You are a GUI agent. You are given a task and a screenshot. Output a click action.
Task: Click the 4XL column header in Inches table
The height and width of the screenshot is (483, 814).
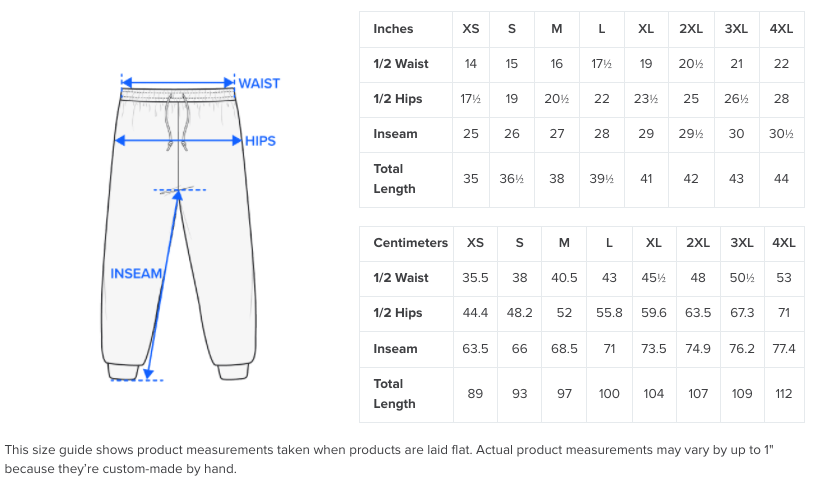pos(781,29)
